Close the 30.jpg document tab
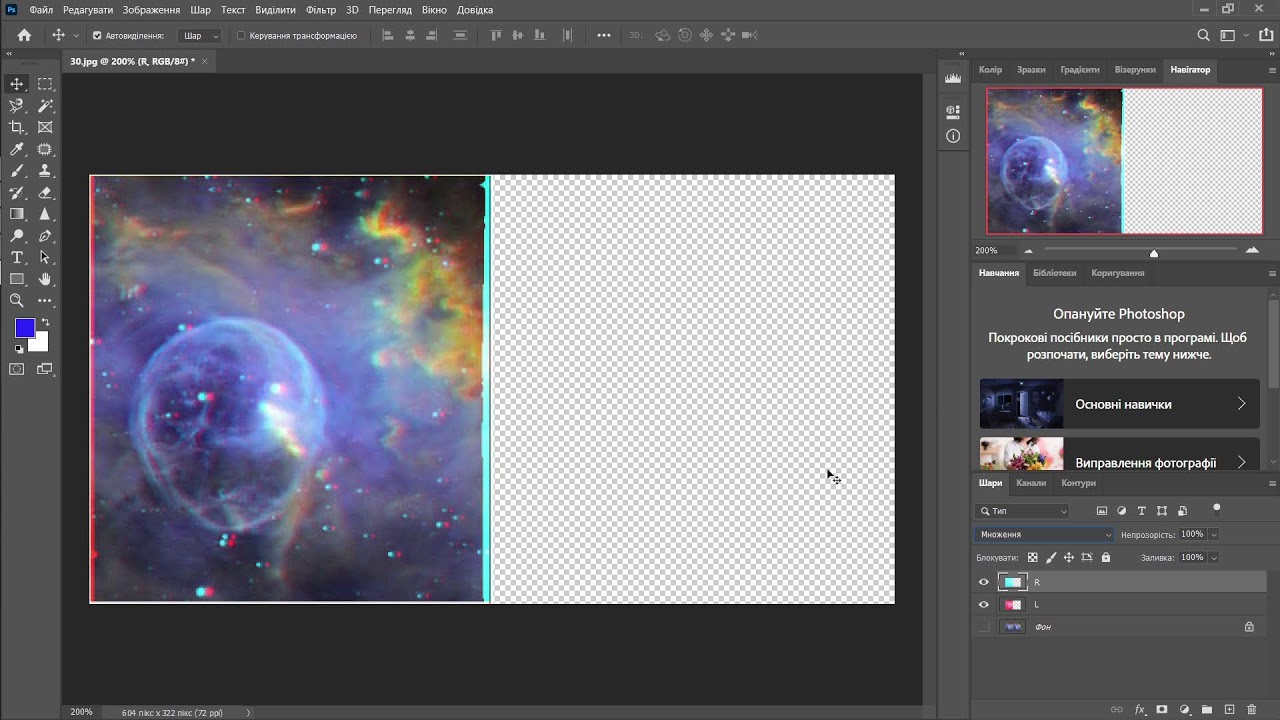The height and width of the screenshot is (720, 1280). coord(205,61)
